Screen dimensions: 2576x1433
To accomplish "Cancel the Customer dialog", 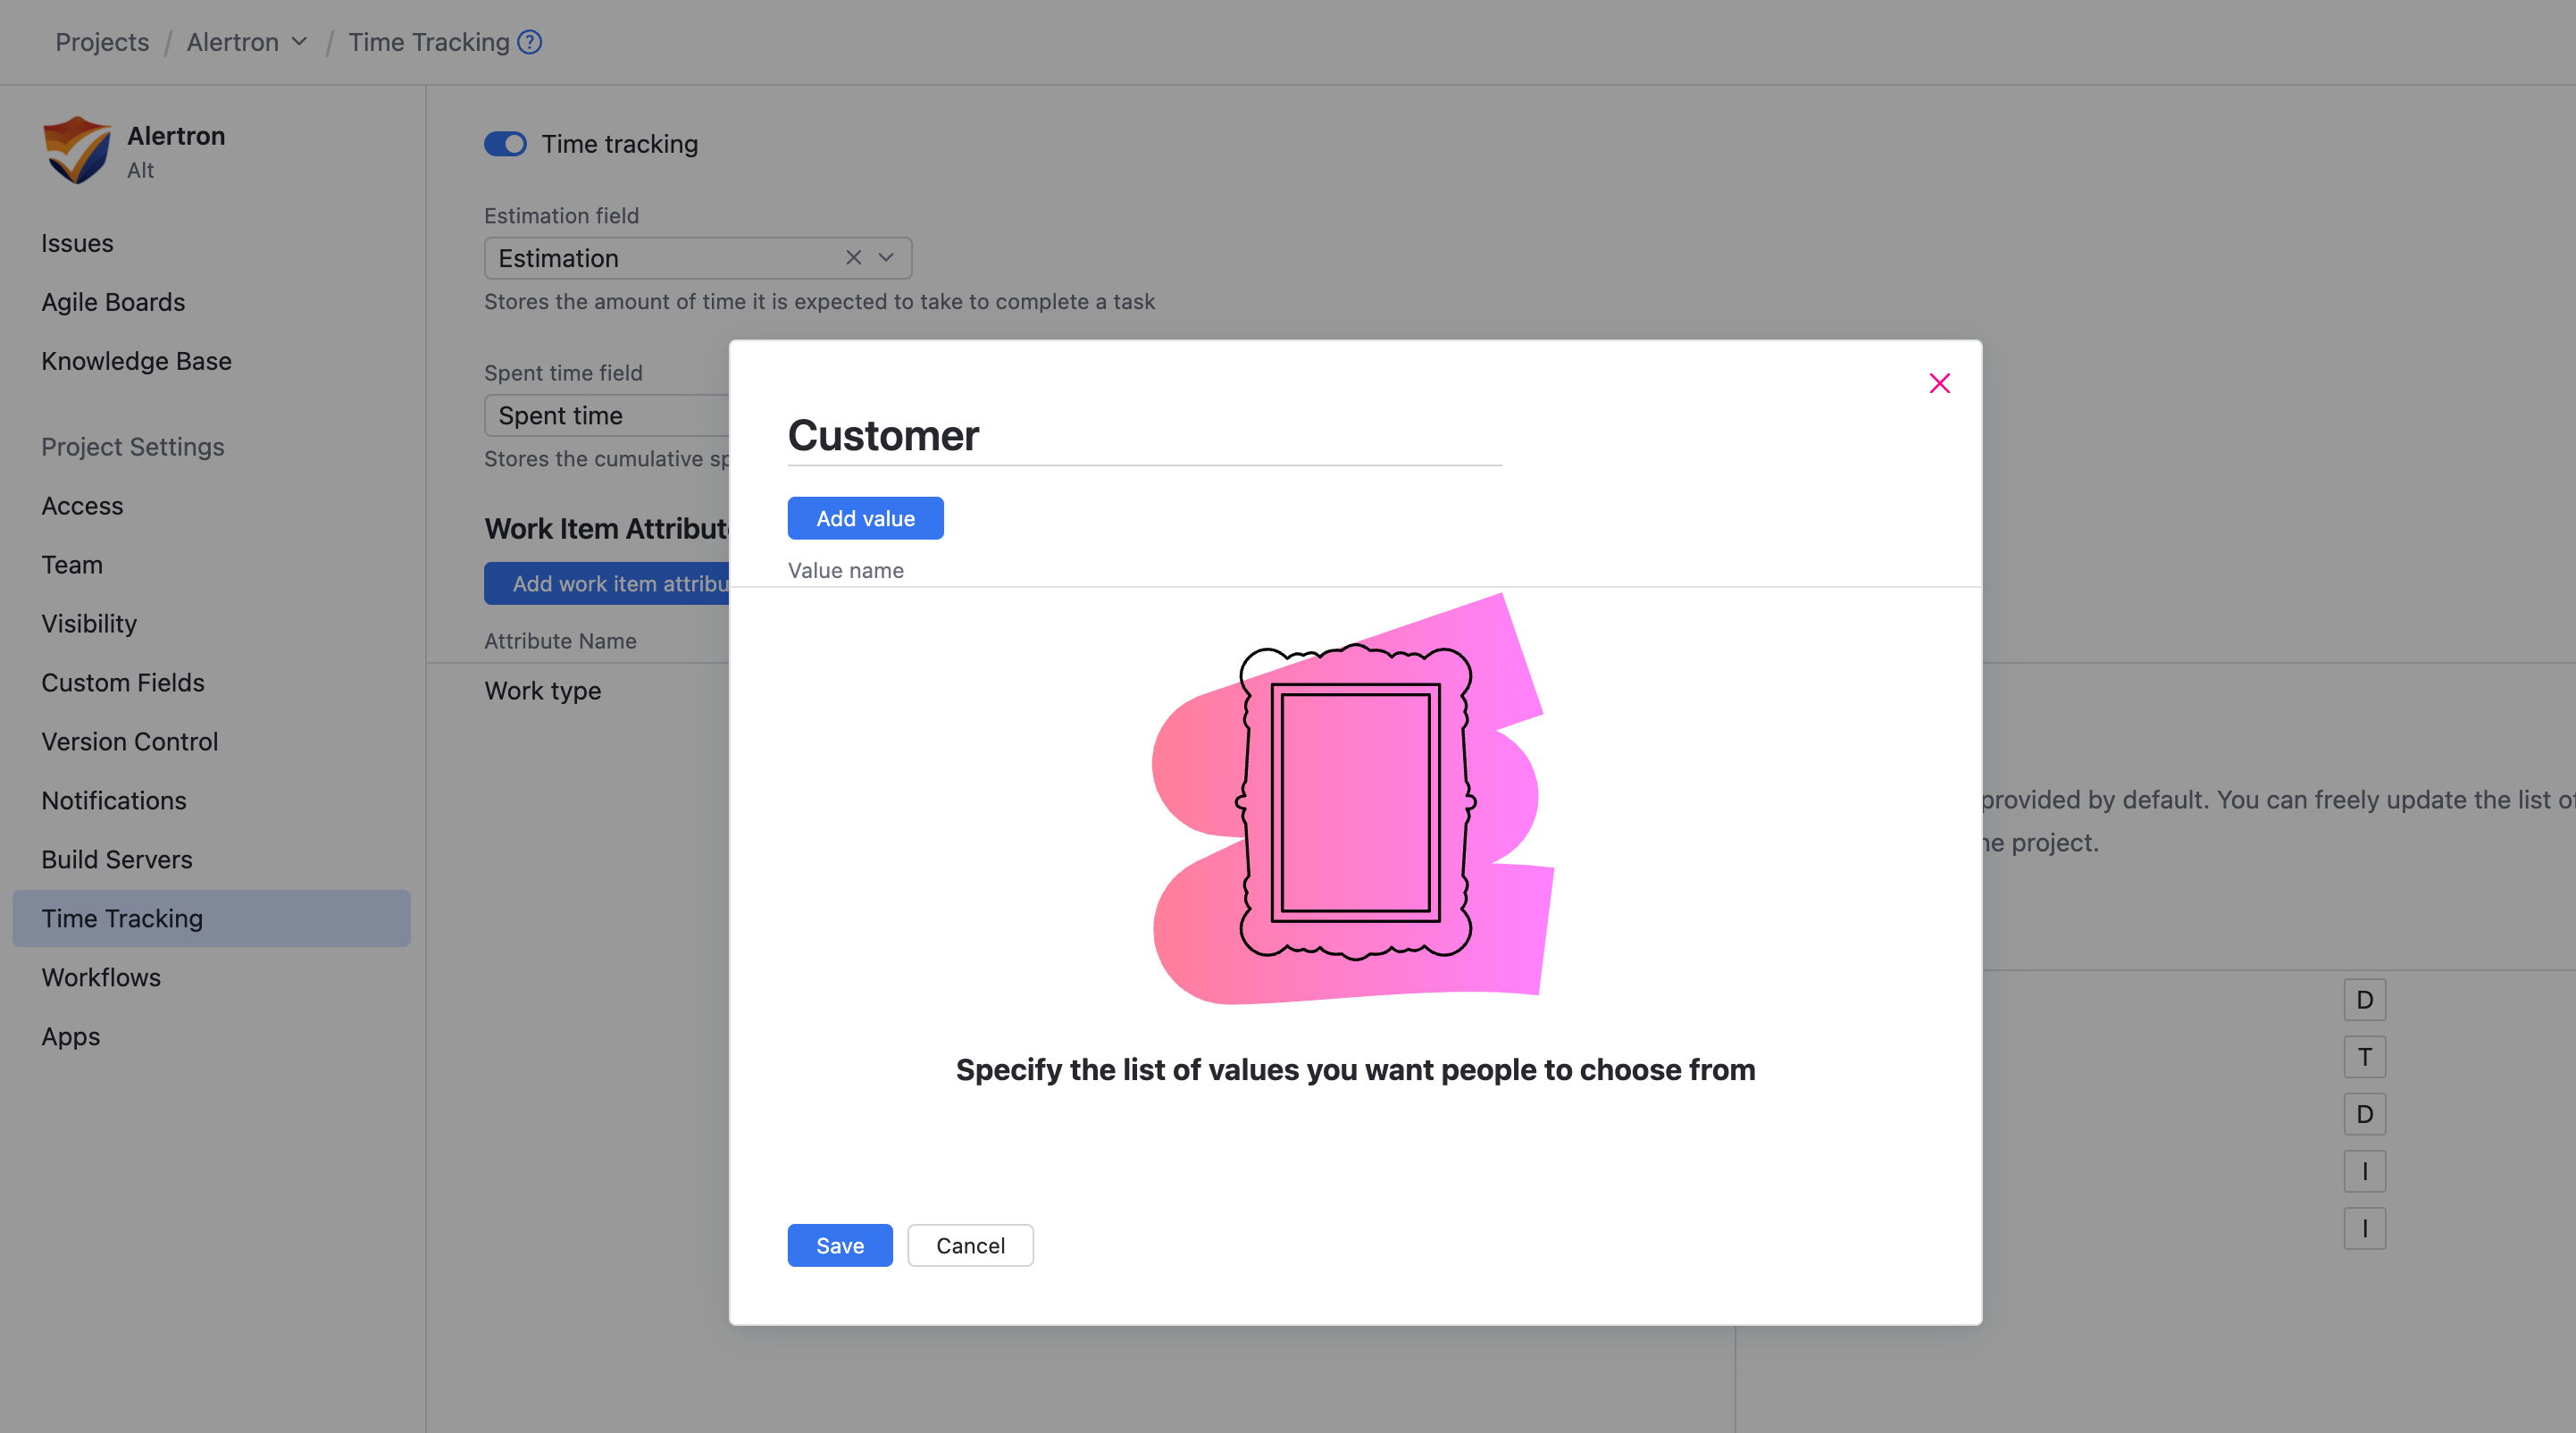I will pos(970,1245).
